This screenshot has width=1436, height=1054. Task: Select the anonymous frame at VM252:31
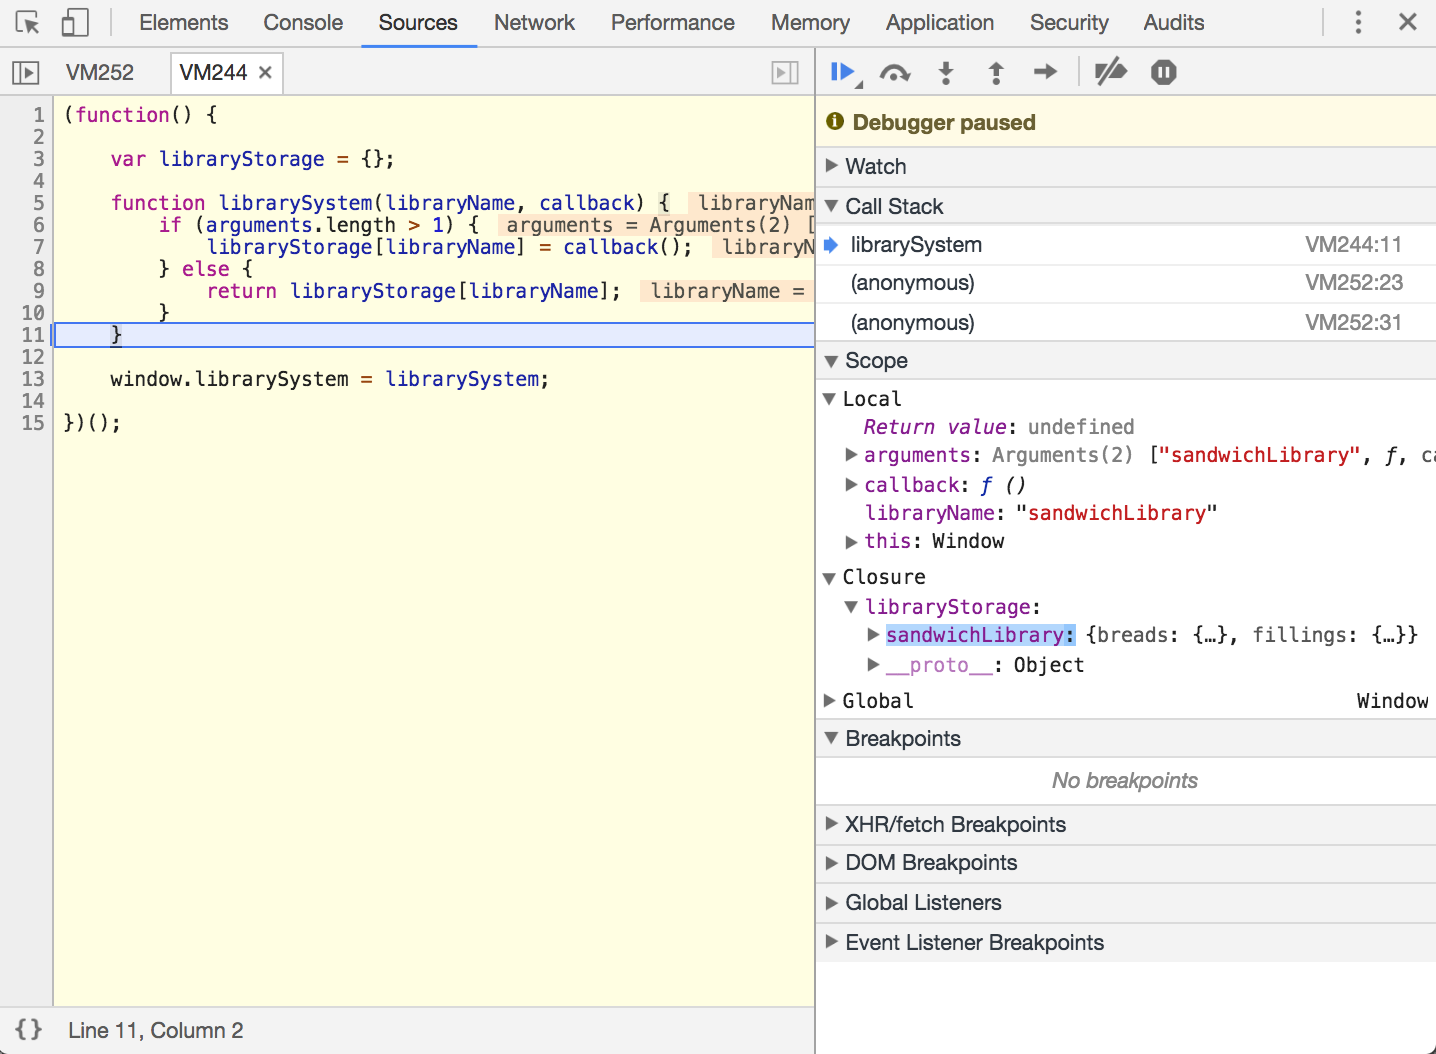[1126, 322]
